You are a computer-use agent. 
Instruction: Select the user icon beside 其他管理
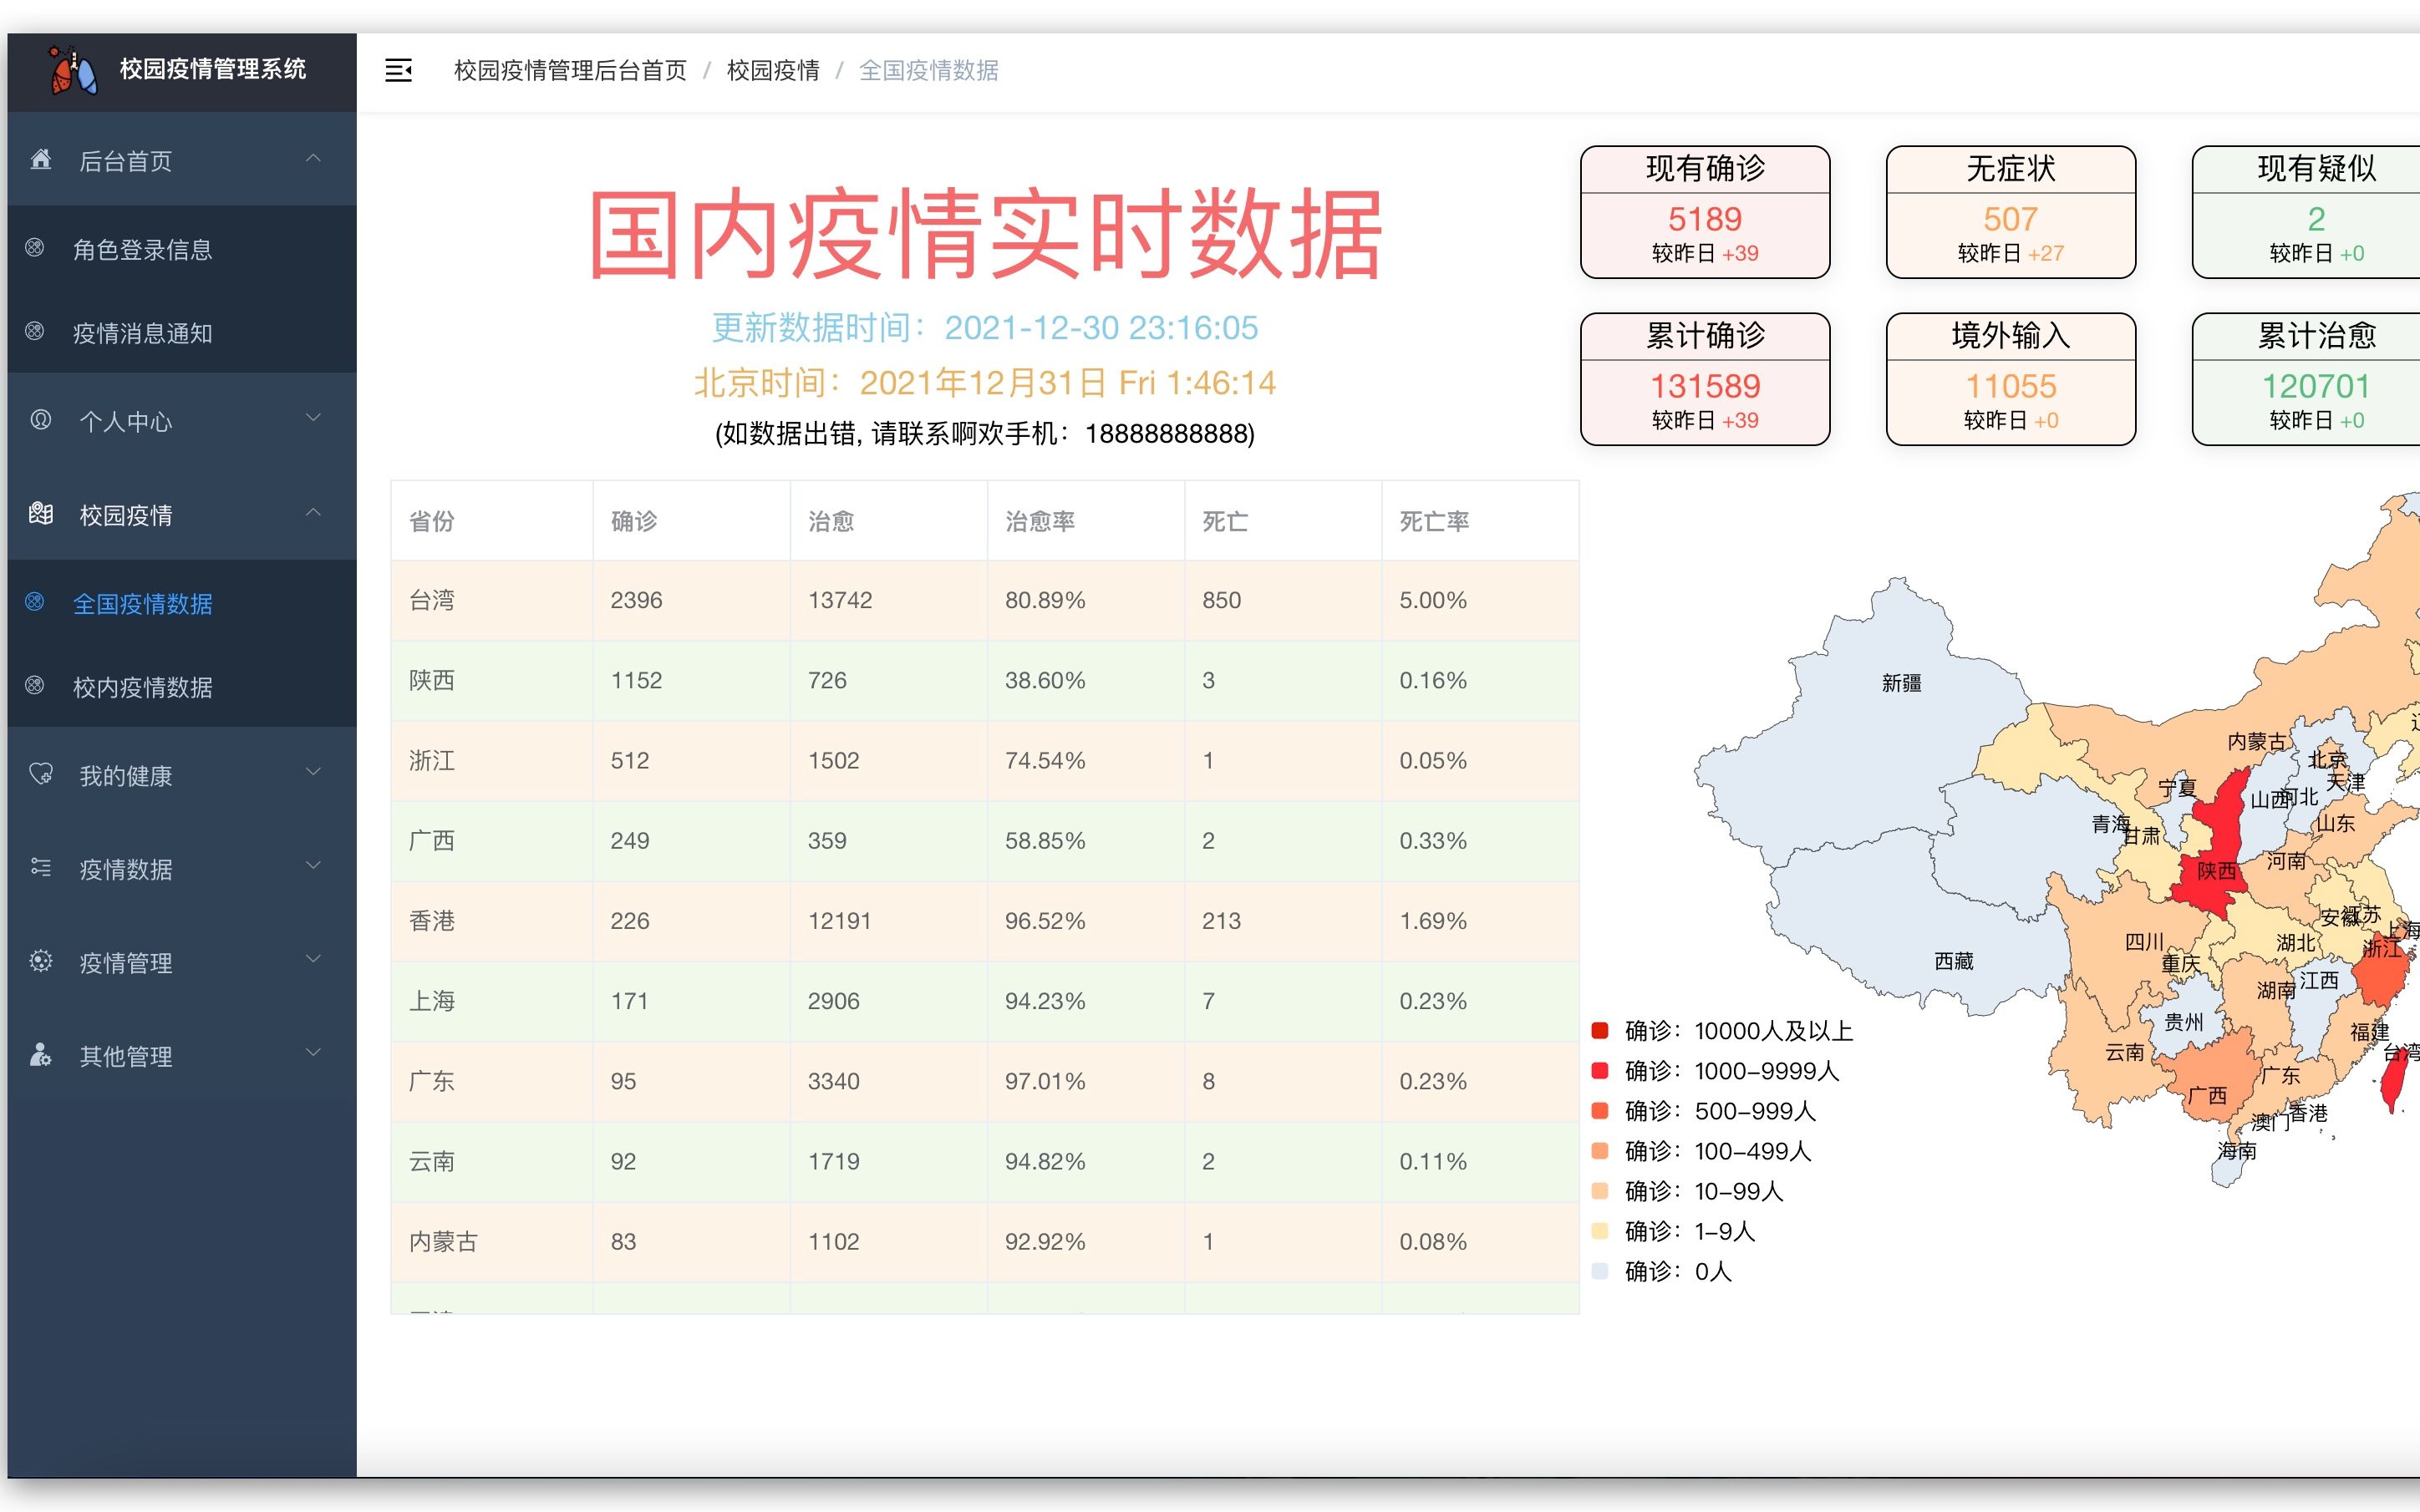click(x=40, y=1054)
